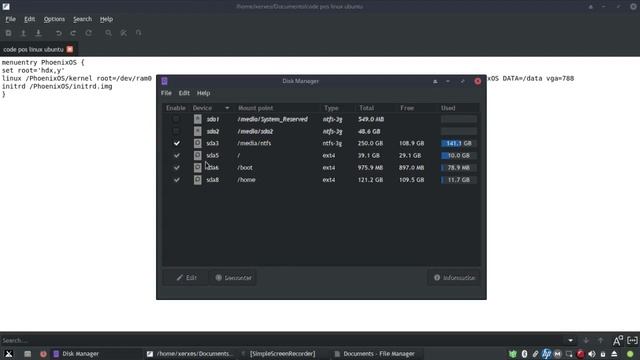Click the open file toolbar icon in editor
Viewport: 640px width, 360px height.
tap(23, 33)
